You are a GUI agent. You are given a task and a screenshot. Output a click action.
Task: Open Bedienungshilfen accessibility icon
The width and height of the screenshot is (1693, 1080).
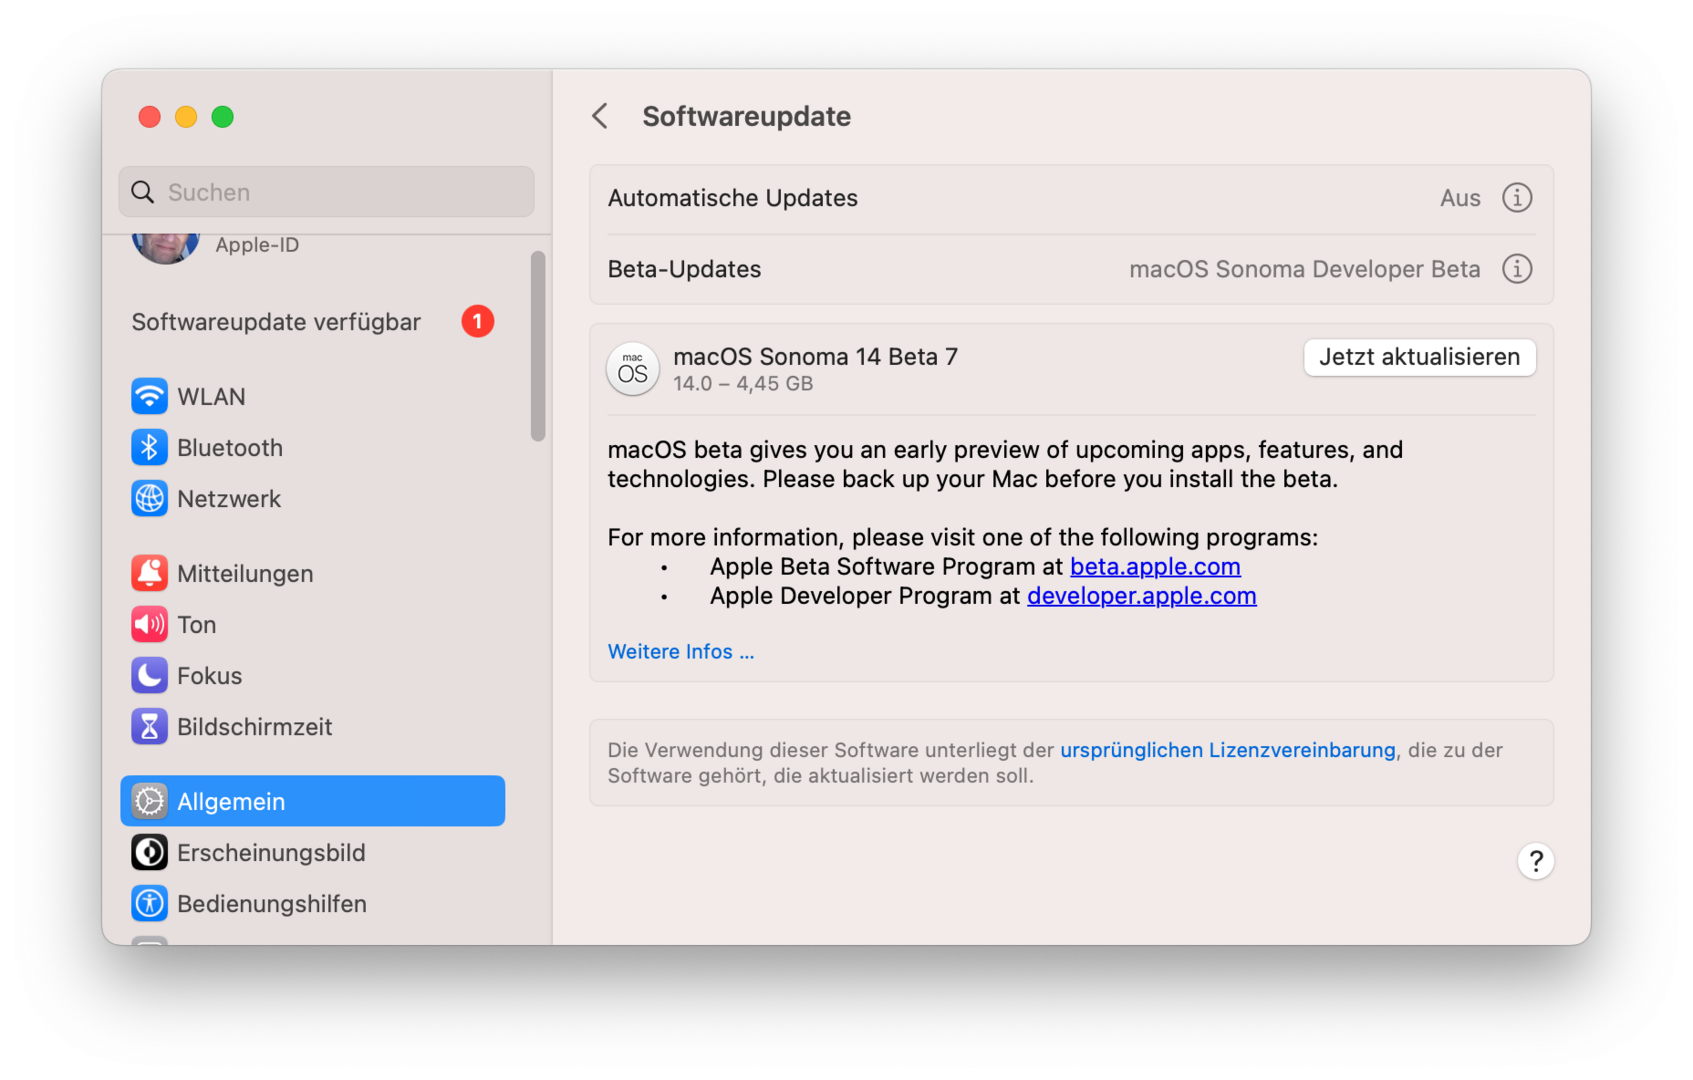pos(149,903)
